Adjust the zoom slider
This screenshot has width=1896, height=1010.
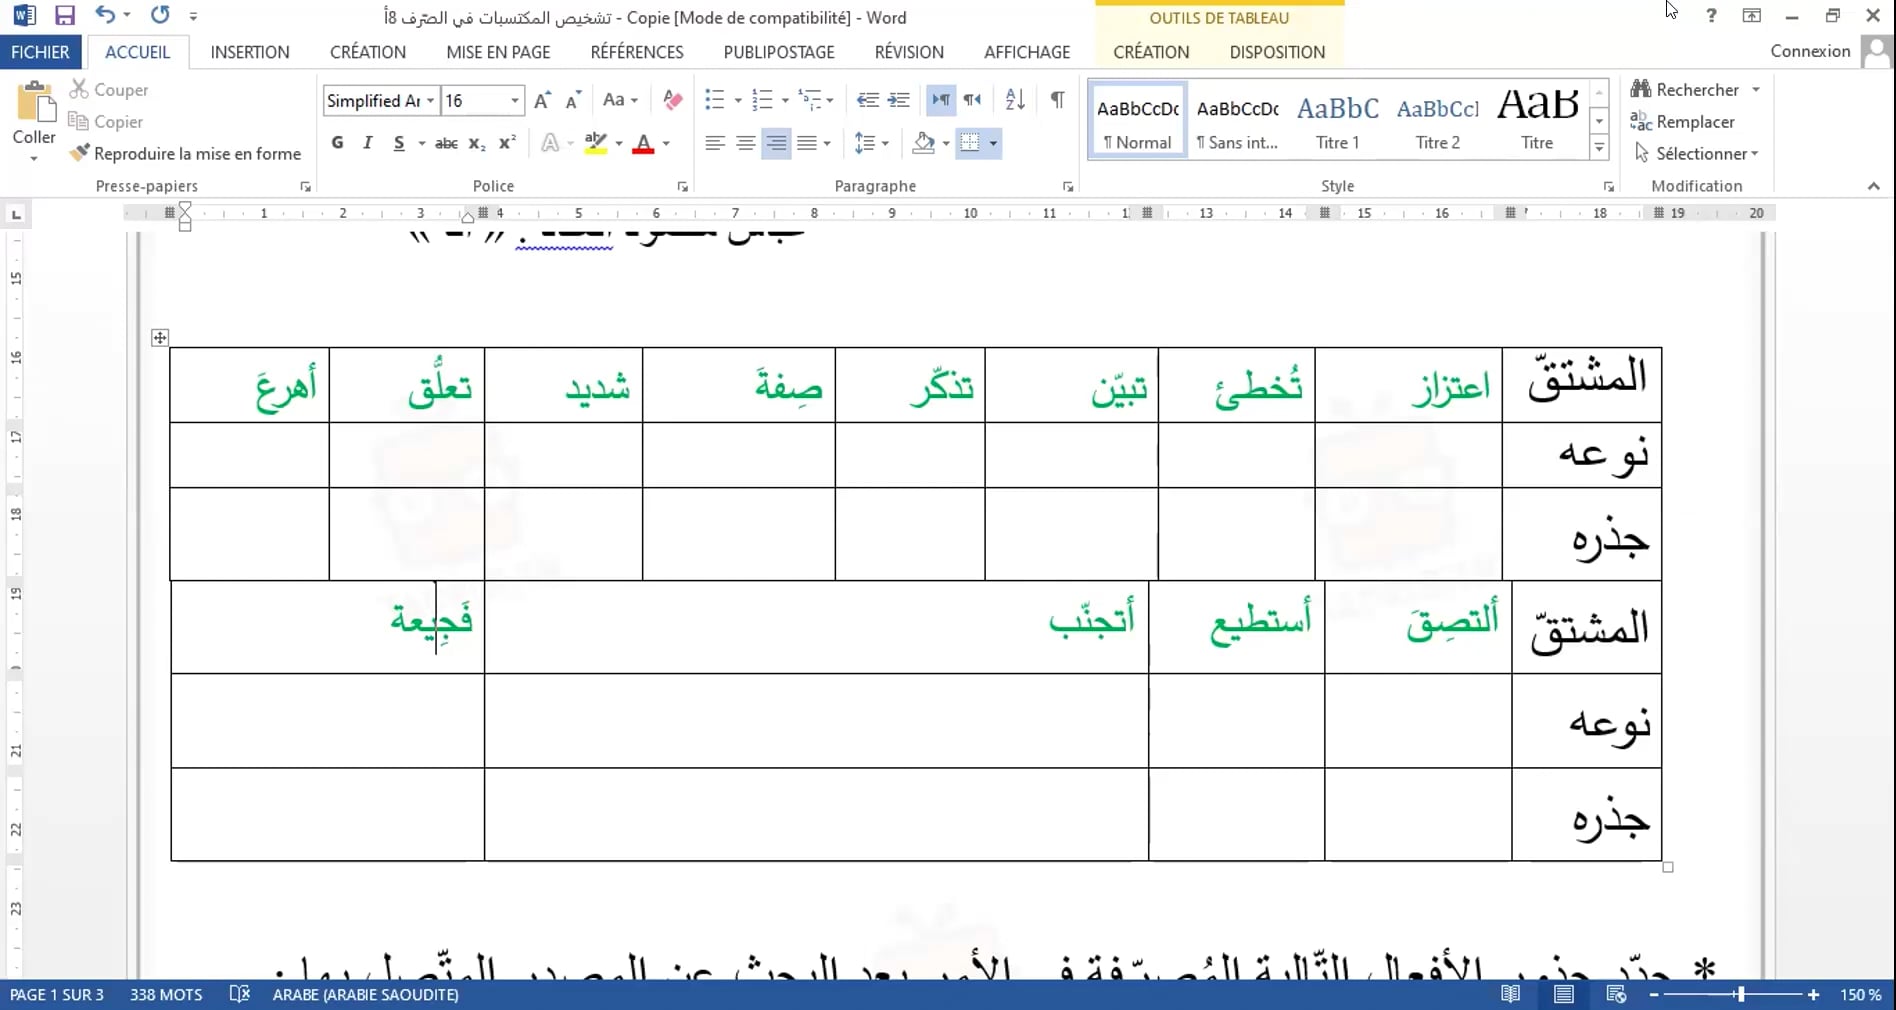[1741, 995]
